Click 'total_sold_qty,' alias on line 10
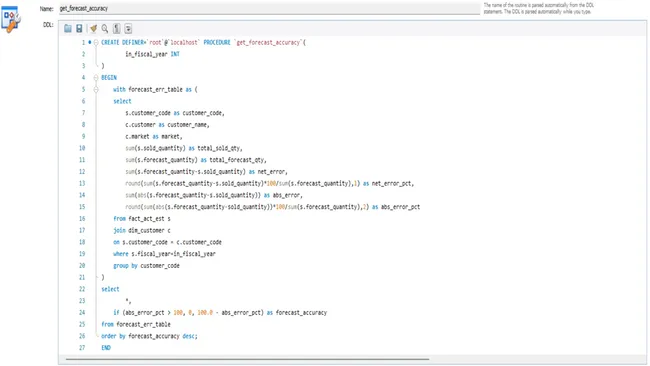This screenshot has width=650, height=366. 220,148
